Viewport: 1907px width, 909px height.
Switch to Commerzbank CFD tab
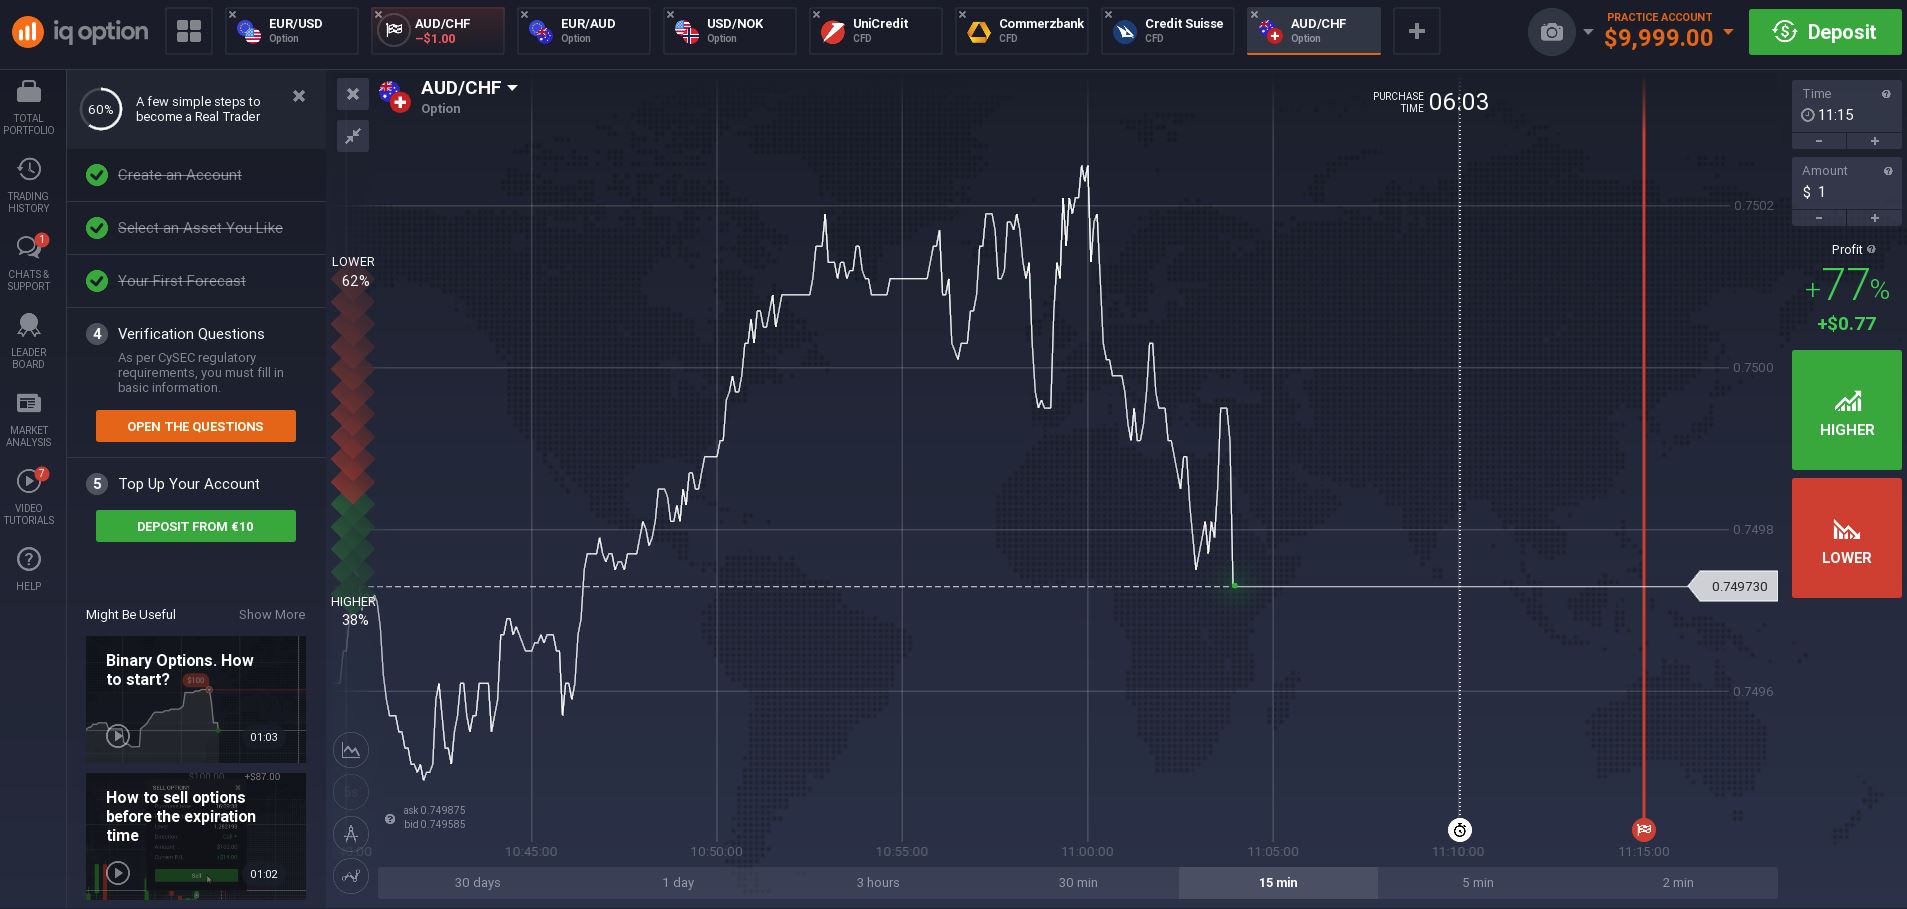[x=1022, y=31]
